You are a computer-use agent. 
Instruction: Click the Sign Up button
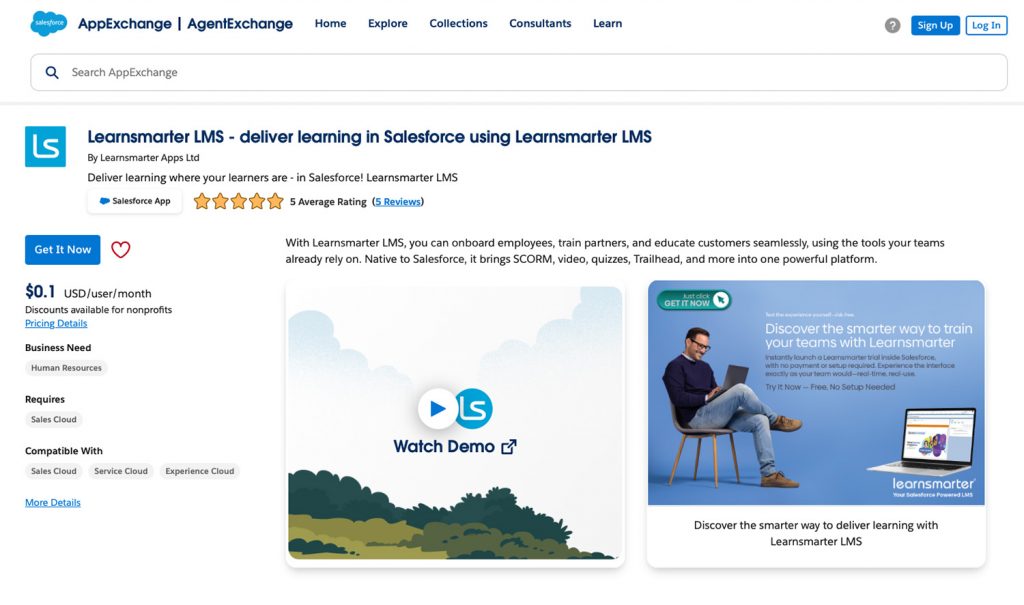935,25
